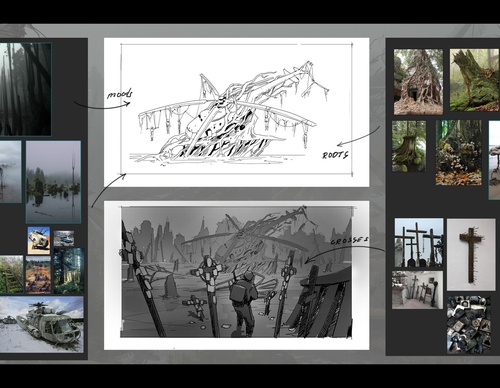500x388 pixels.
Task: Open the sunlit tall forest trees thumbnail
Action: [x=69, y=271]
